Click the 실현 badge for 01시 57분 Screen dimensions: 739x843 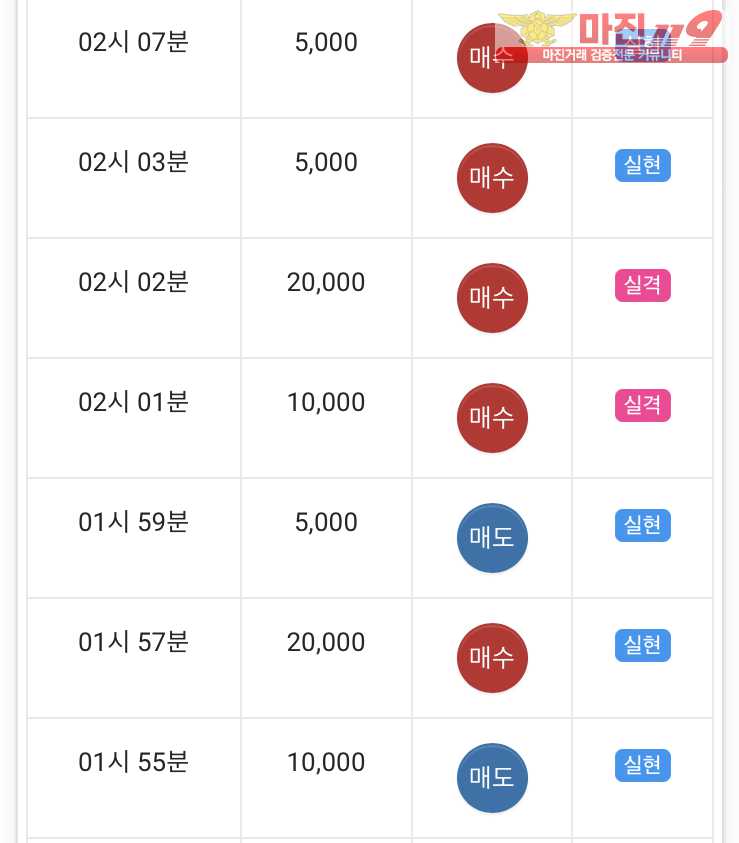click(x=642, y=645)
